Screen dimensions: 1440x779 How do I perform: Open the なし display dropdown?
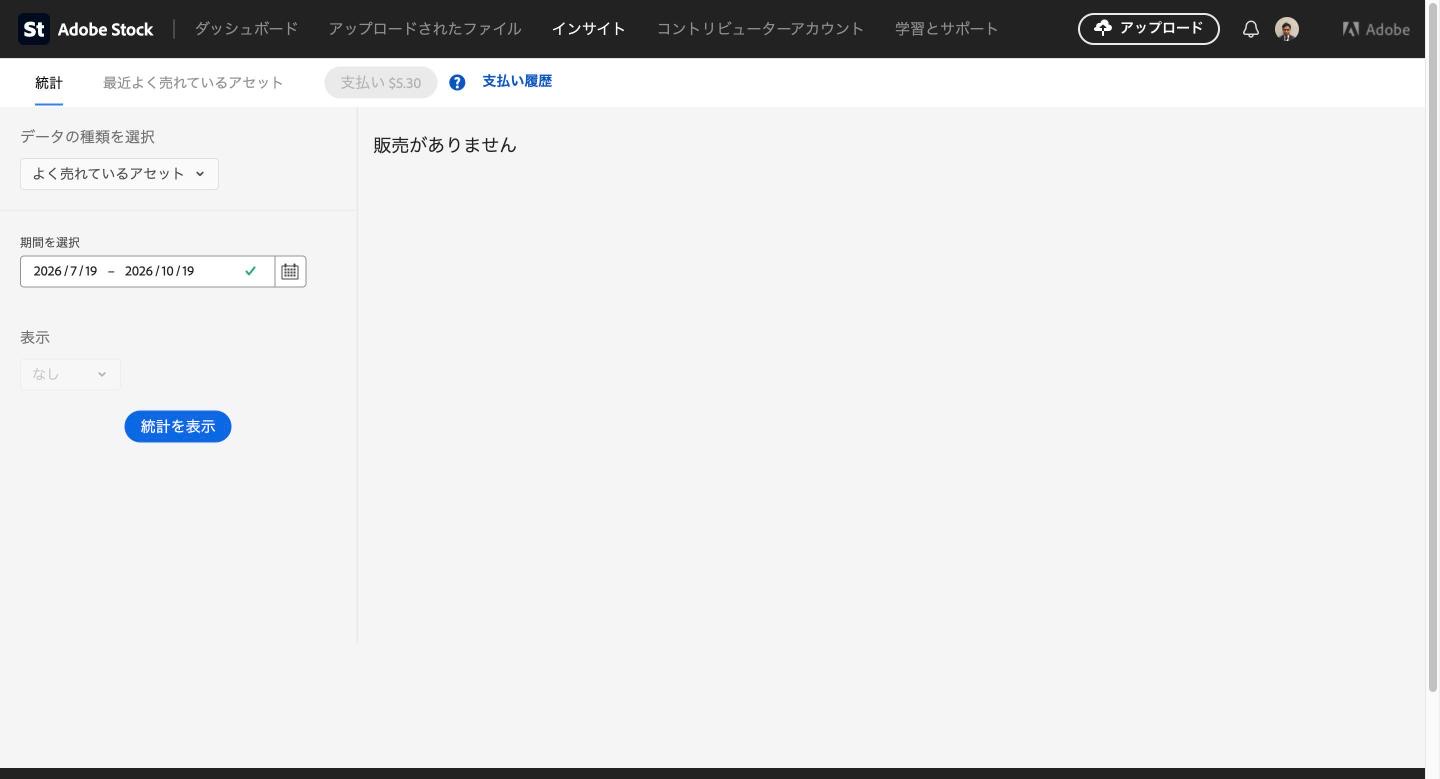70,374
